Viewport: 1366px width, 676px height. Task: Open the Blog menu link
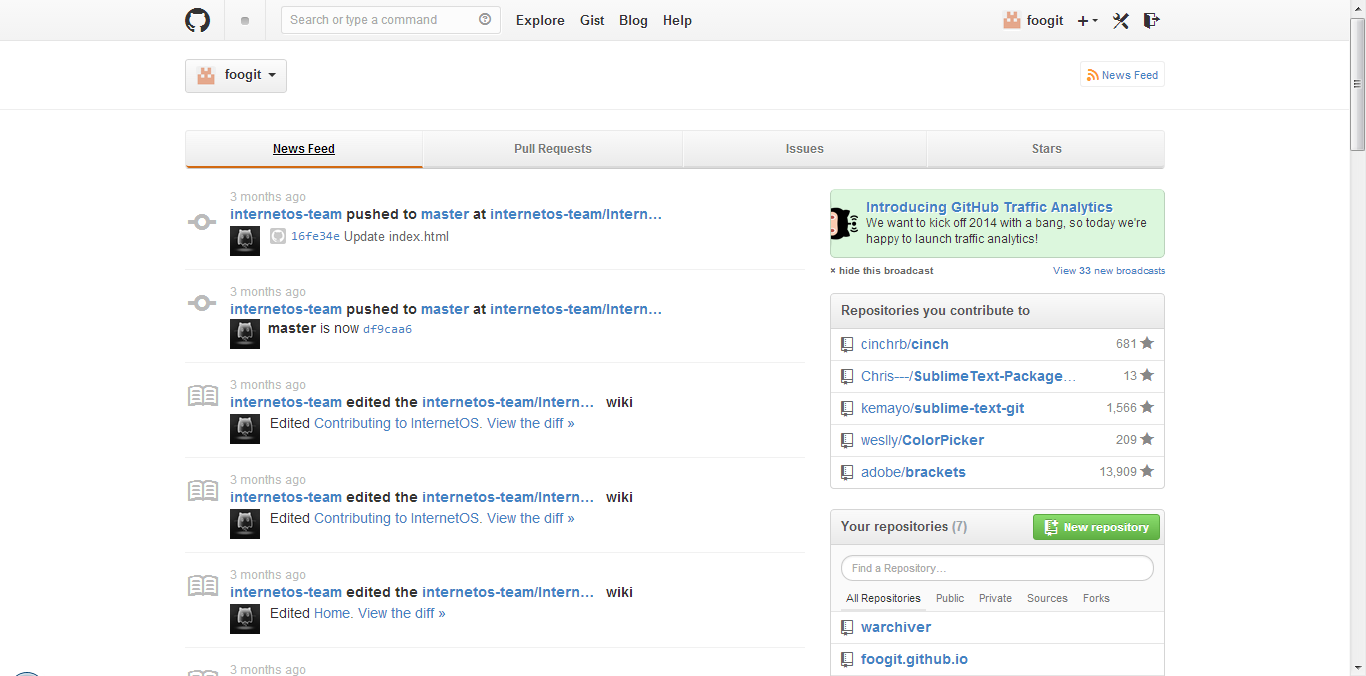[x=633, y=20]
